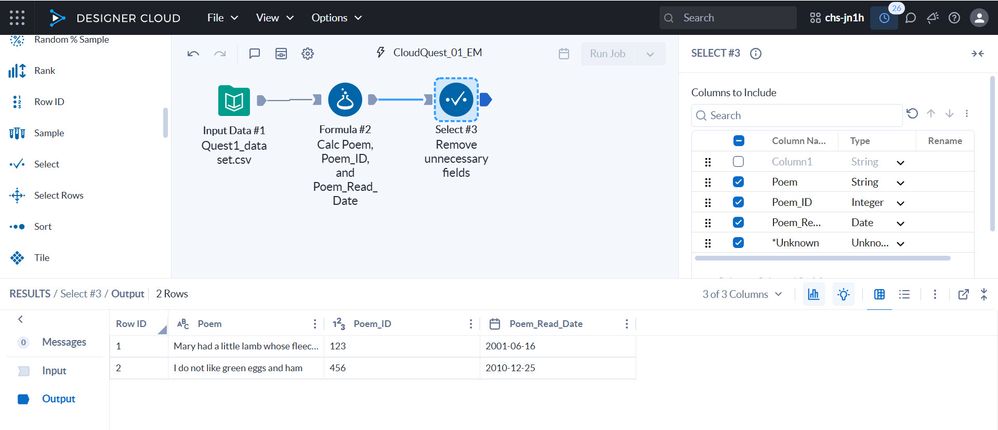The height and width of the screenshot is (430, 998).
Task: Open results in new window icon
Action: point(963,294)
